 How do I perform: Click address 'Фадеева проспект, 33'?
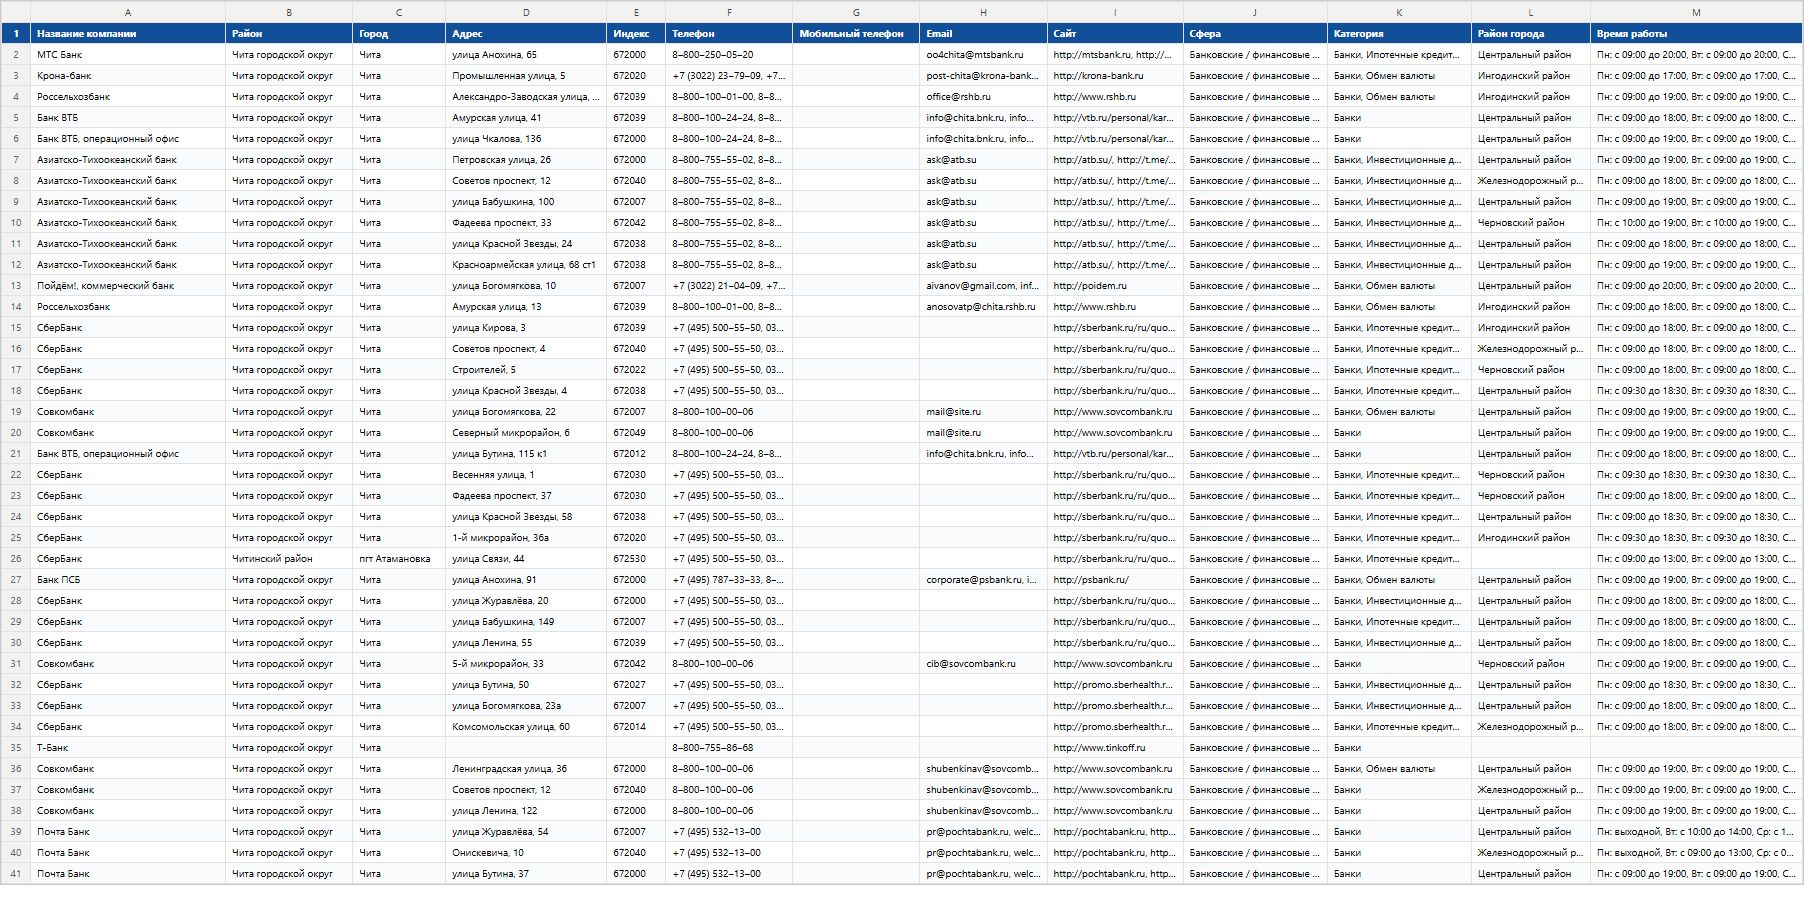click(526, 223)
